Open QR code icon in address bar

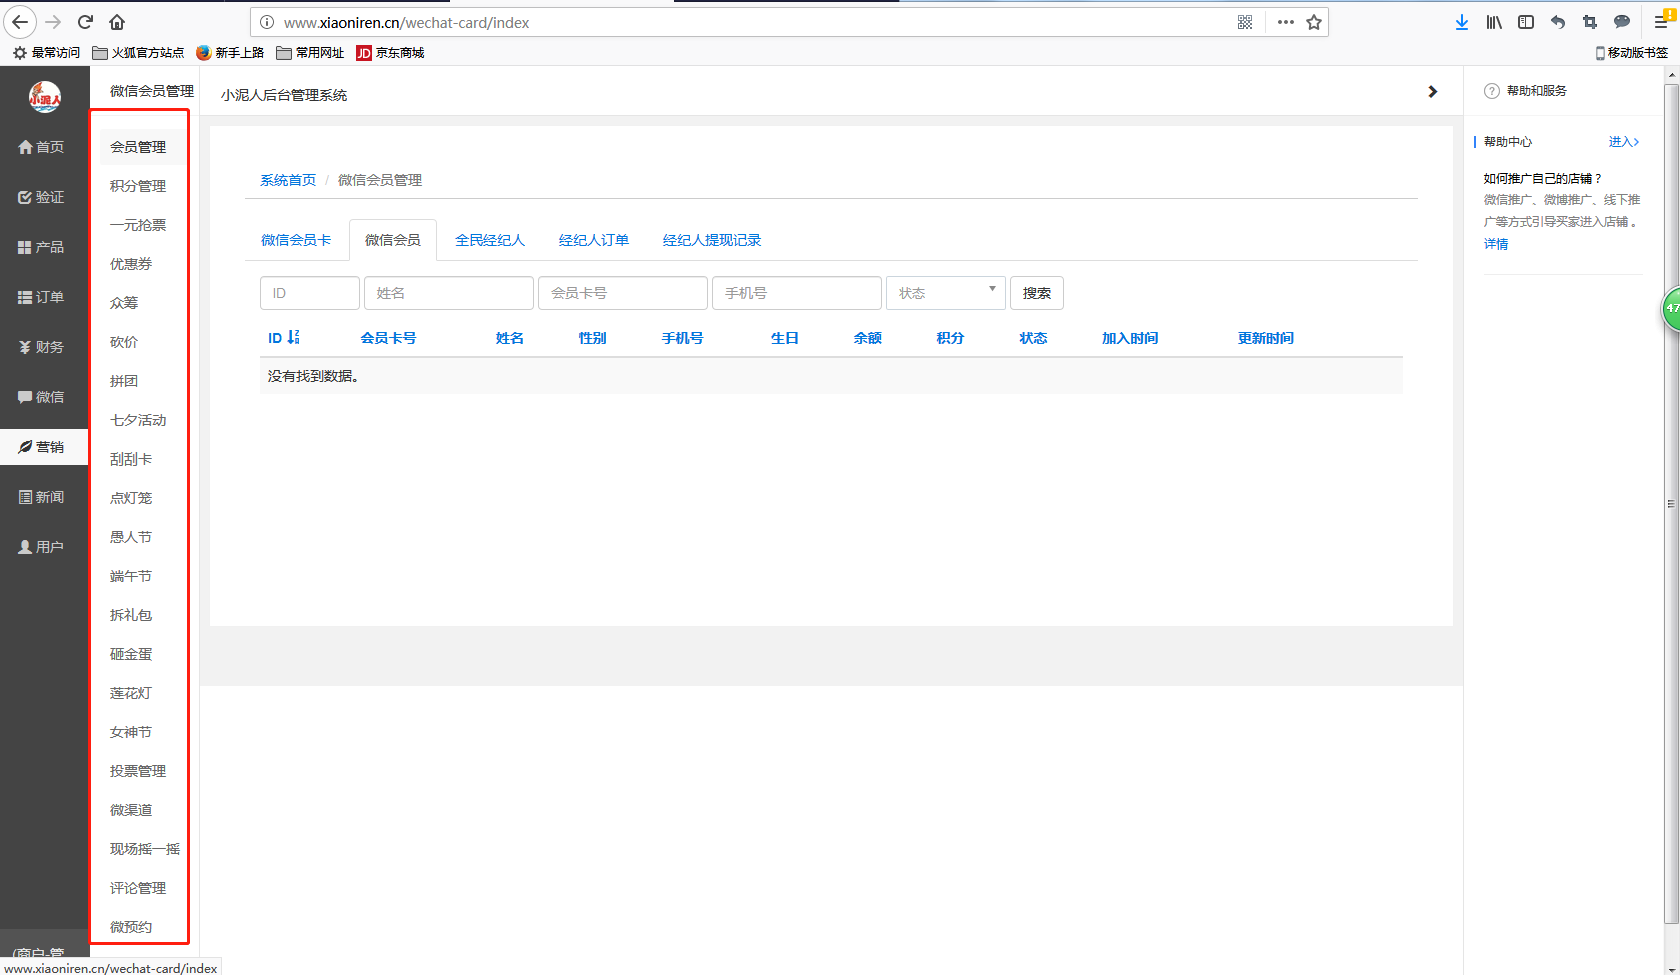(1245, 22)
